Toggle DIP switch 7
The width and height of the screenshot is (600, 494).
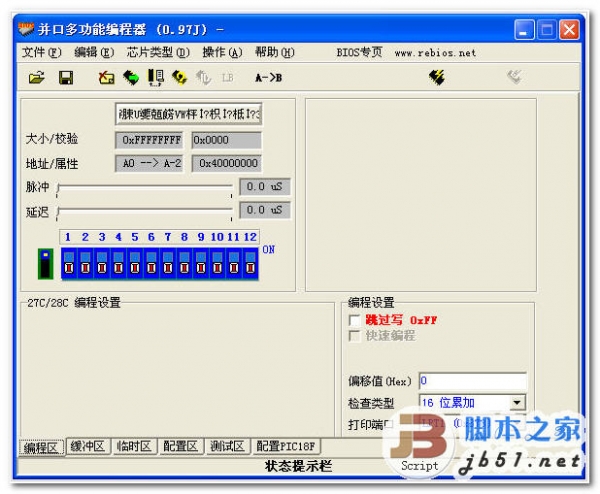[x=168, y=264]
